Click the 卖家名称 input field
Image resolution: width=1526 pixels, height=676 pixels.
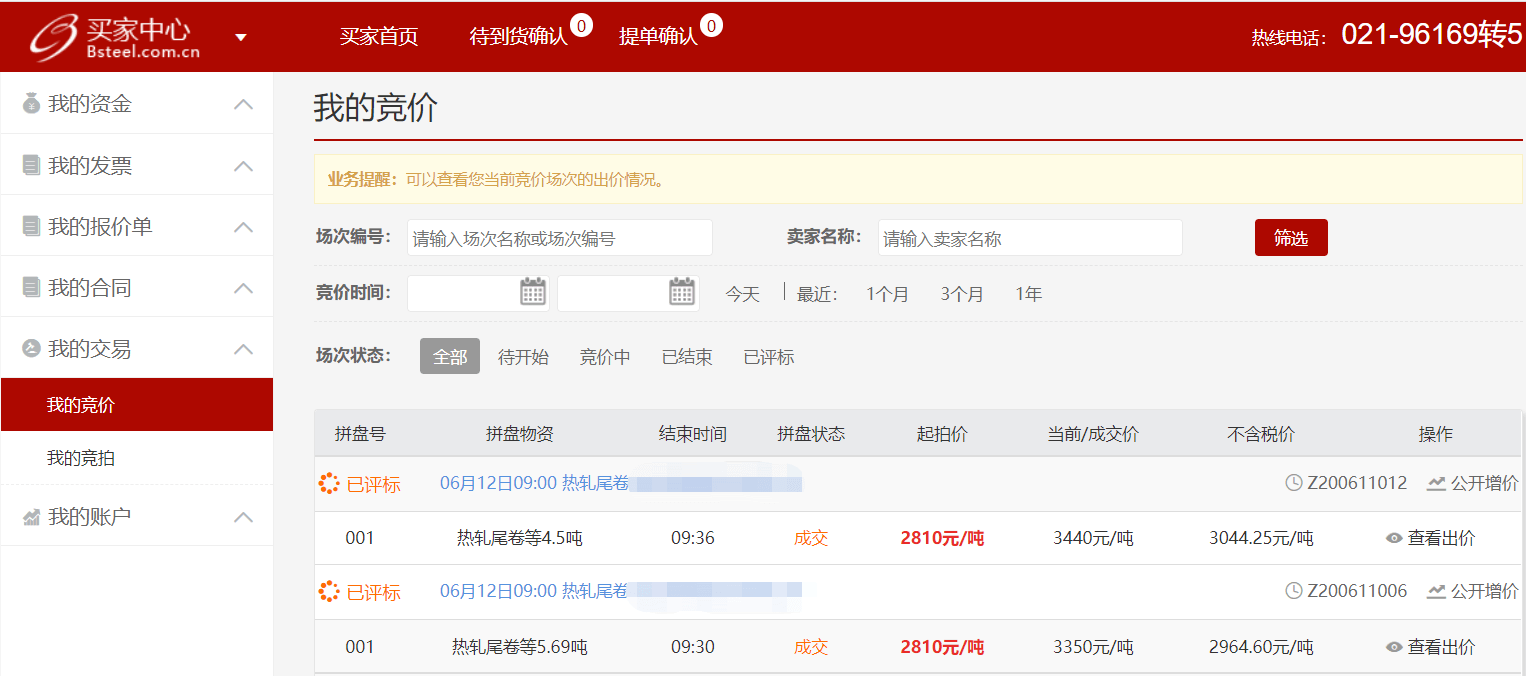(1030, 238)
